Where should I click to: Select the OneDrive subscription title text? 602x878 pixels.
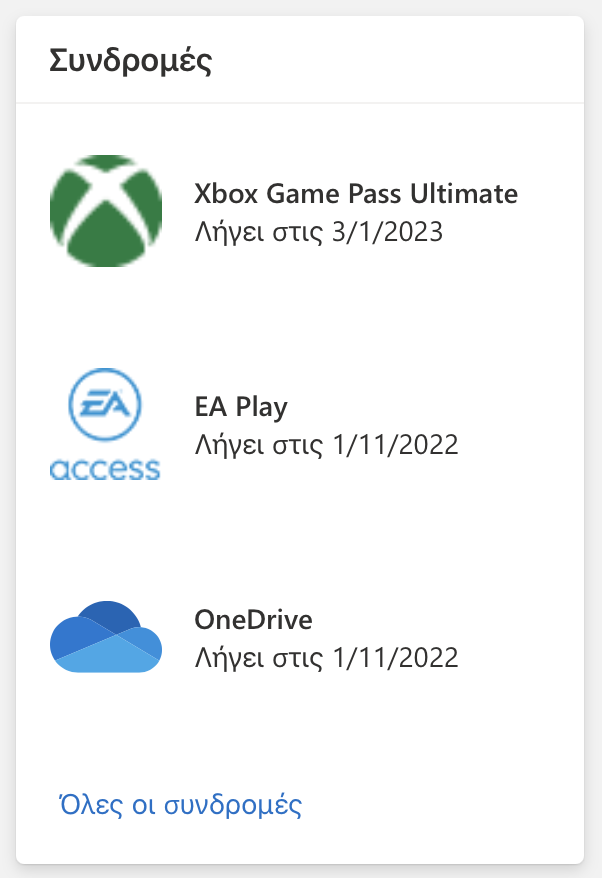click(x=253, y=620)
